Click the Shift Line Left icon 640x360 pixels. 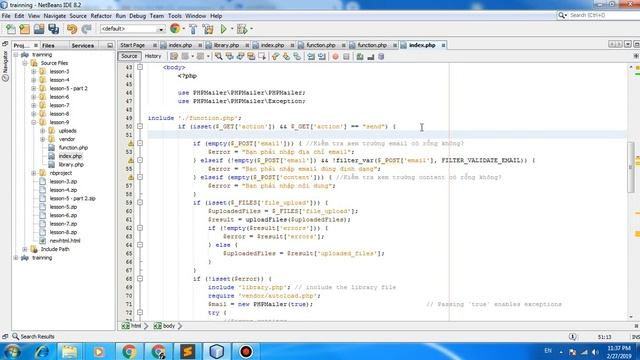point(311,56)
